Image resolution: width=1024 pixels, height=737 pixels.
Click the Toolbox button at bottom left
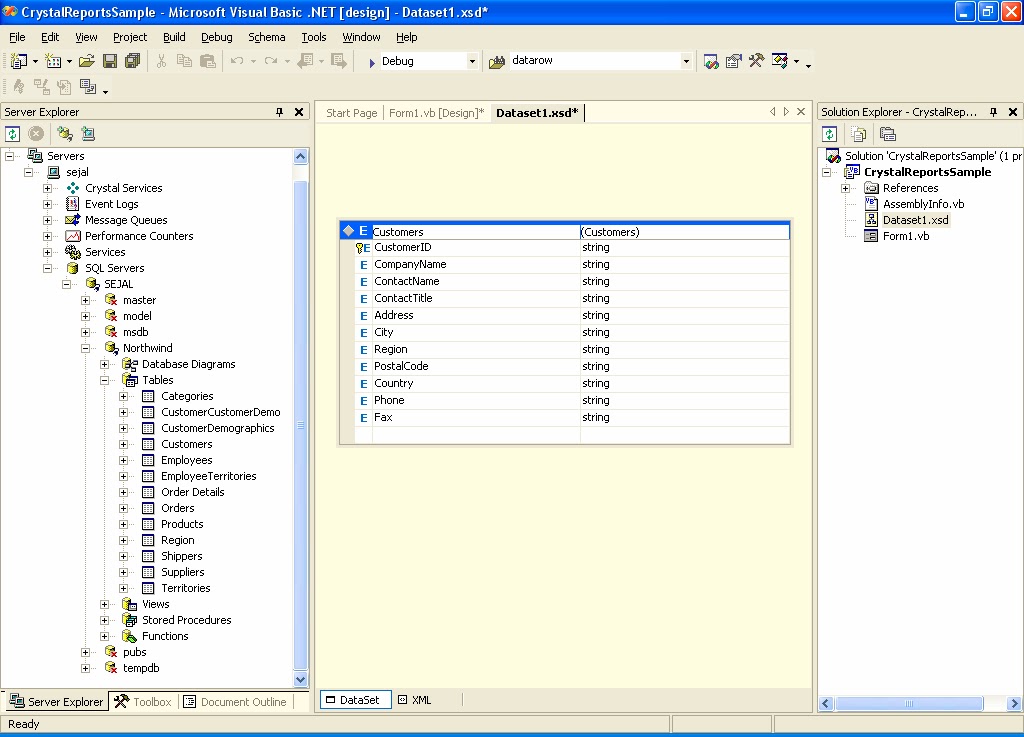pos(143,701)
